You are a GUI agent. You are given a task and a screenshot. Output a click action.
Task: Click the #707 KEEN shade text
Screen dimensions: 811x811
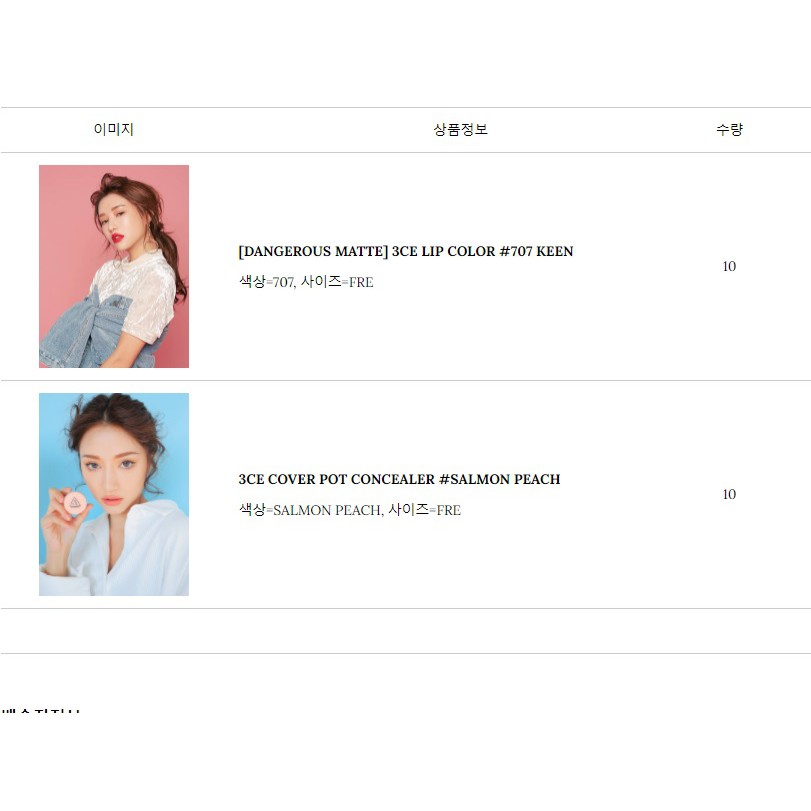click(x=536, y=251)
